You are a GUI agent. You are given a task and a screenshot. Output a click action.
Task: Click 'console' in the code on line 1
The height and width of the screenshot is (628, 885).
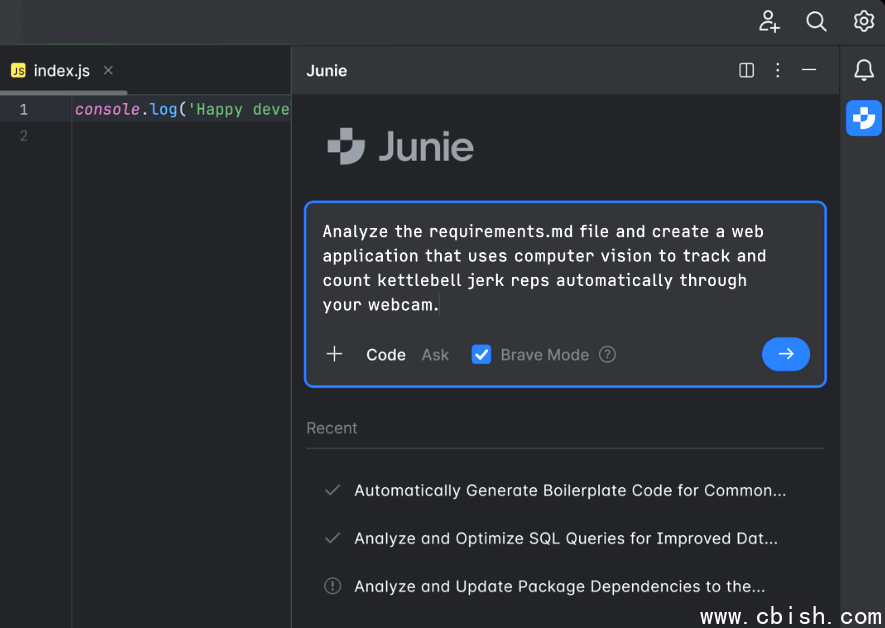coord(107,109)
